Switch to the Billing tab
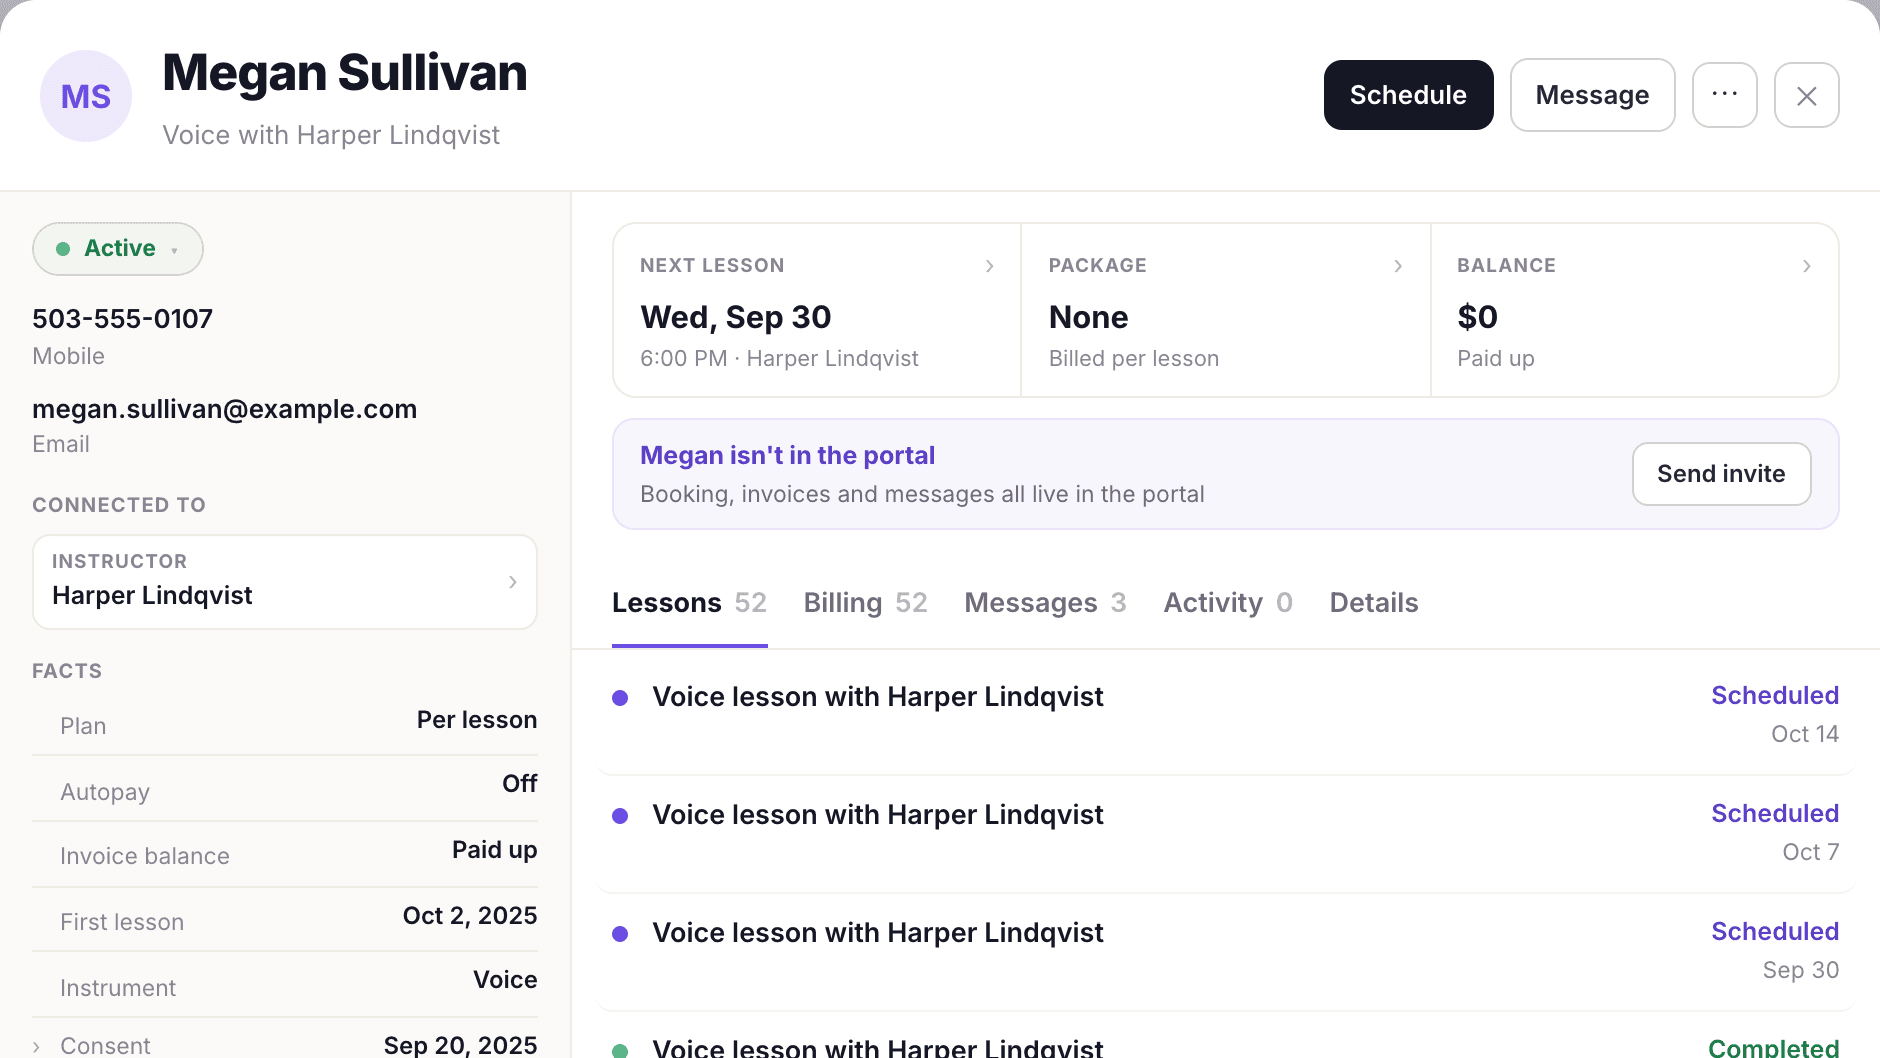The height and width of the screenshot is (1058, 1880). point(865,603)
